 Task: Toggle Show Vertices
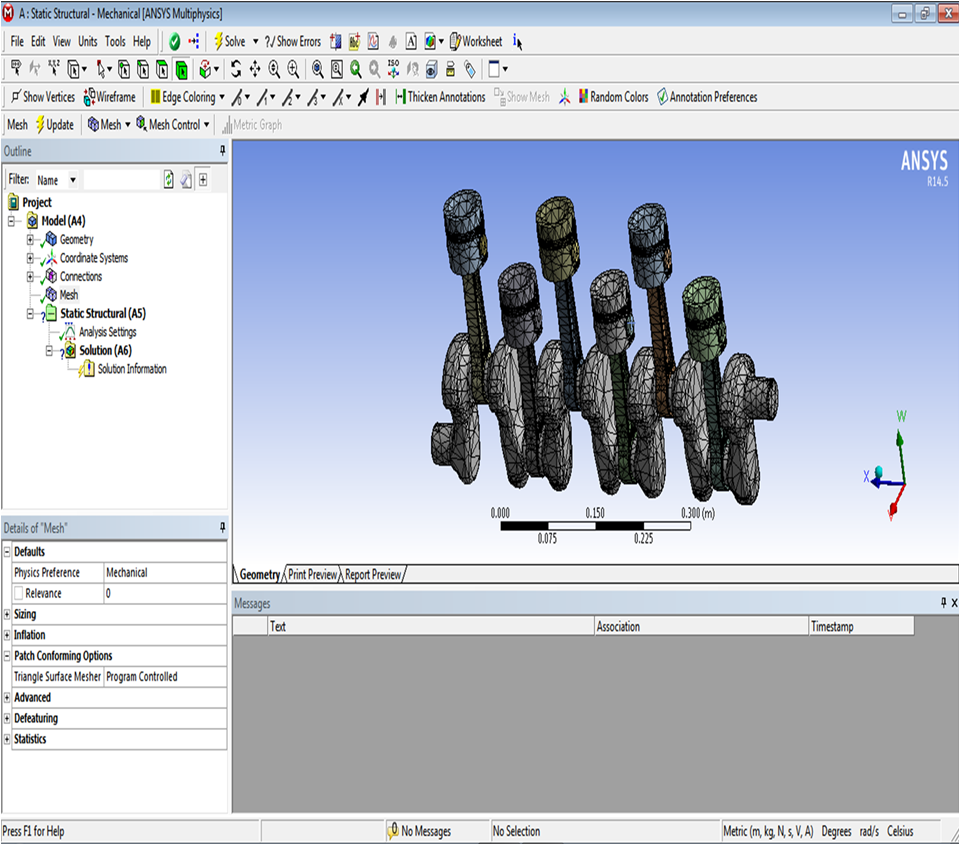[43, 97]
